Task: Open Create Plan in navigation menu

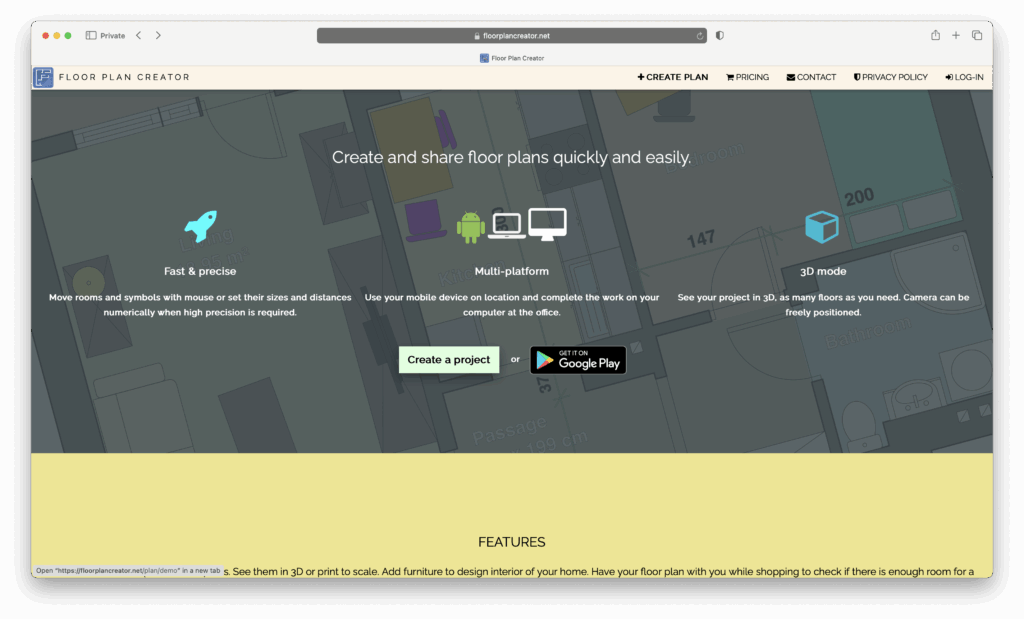Action: point(673,77)
